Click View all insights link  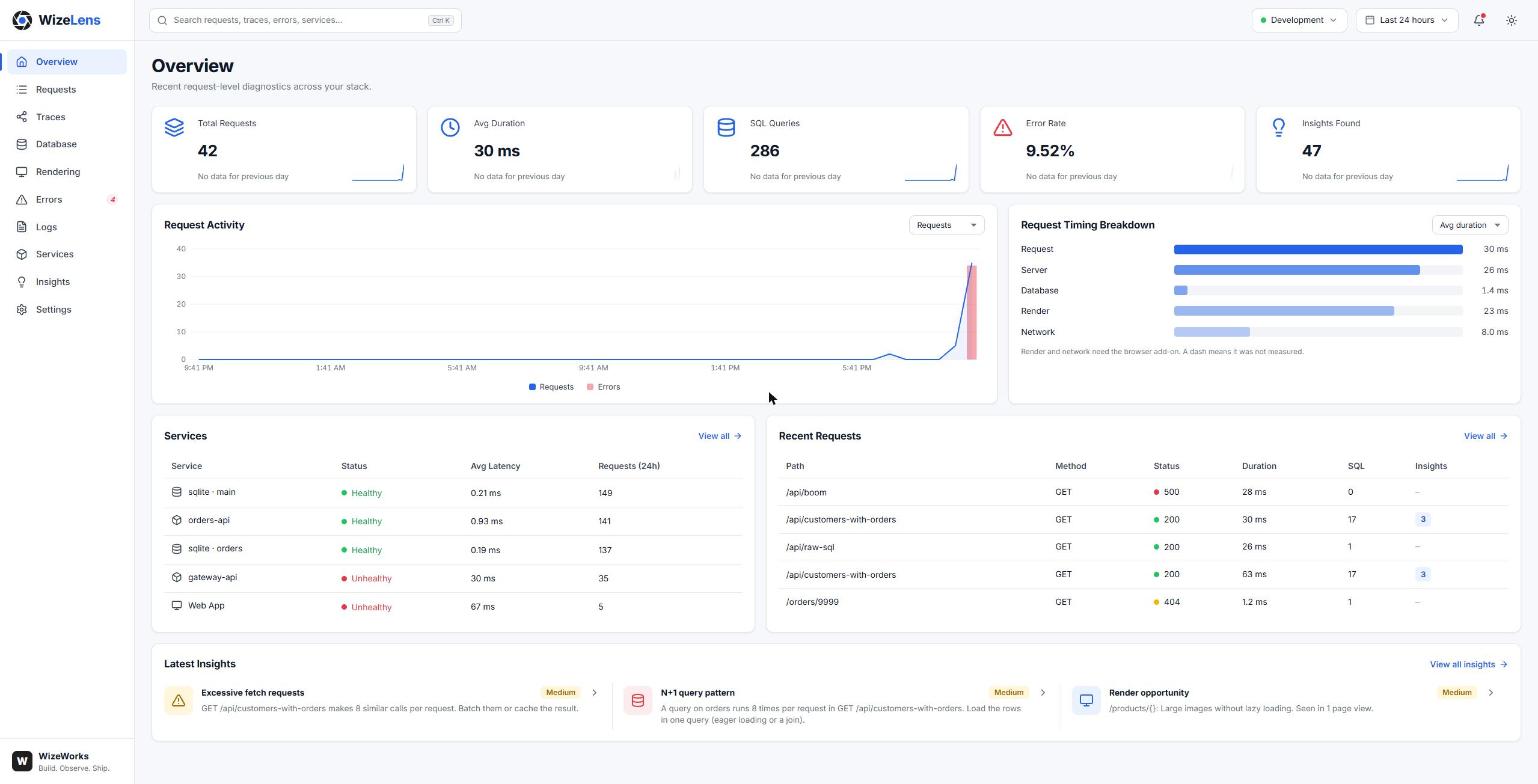pyautogui.click(x=1469, y=664)
